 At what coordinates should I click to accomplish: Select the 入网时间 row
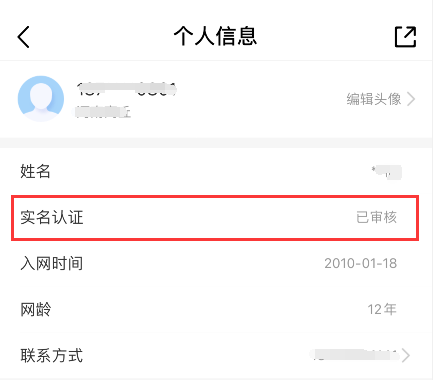pyautogui.click(x=216, y=264)
